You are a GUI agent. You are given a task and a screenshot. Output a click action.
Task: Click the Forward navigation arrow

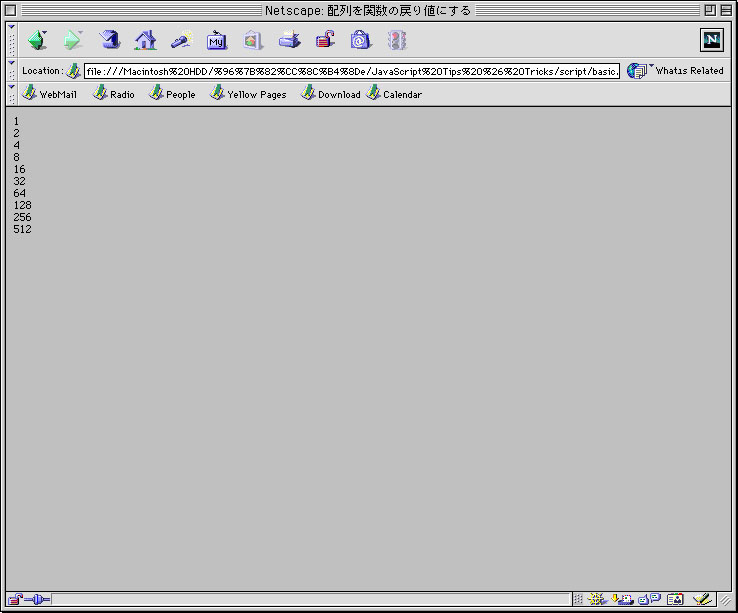click(x=72, y=40)
